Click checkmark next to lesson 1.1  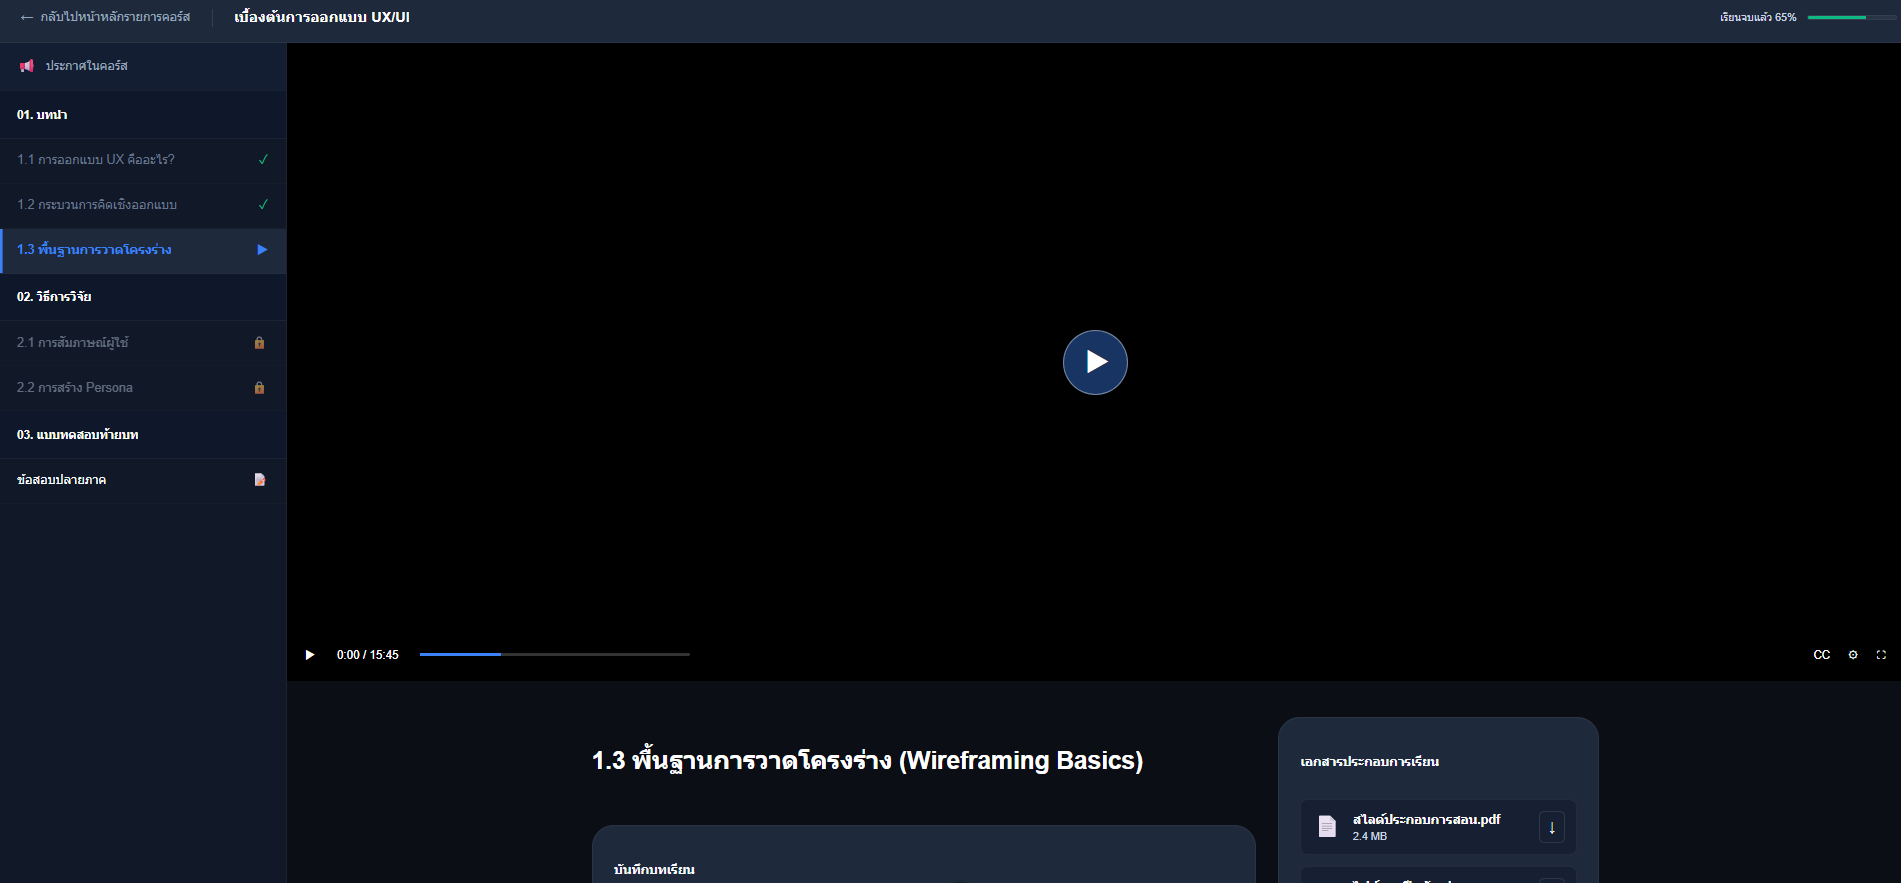point(263,160)
